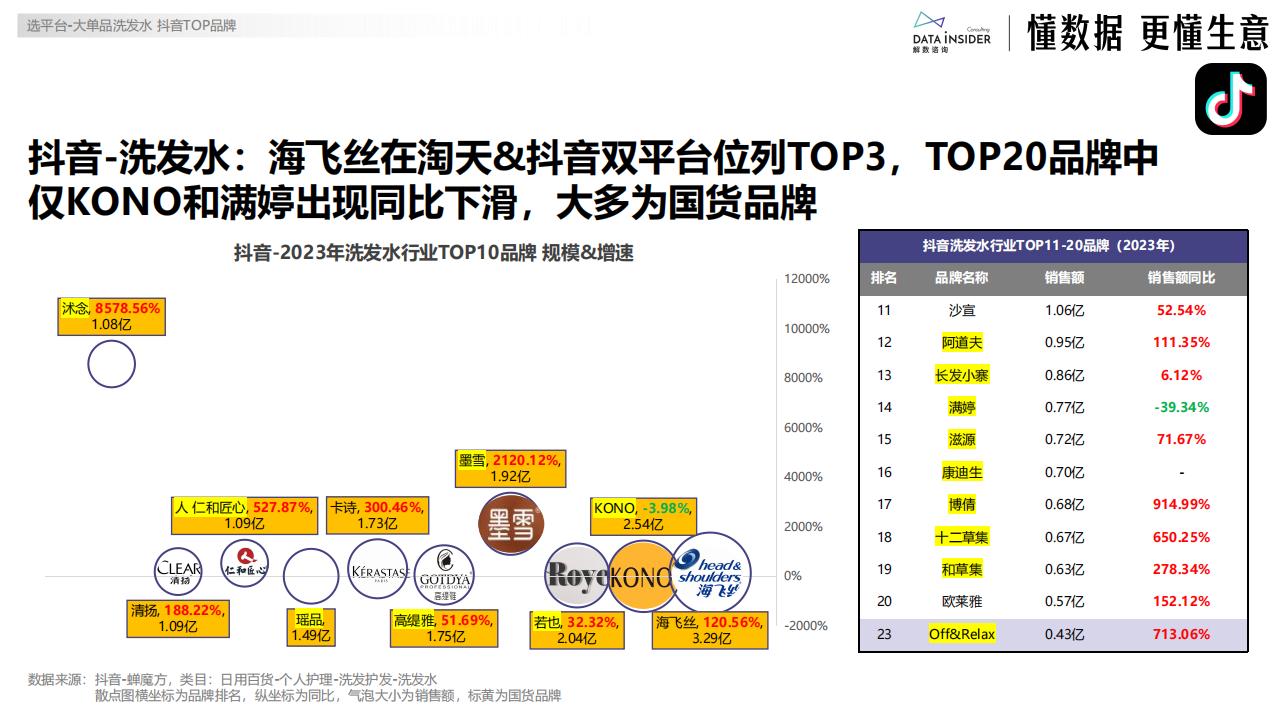This screenshot has width=1280, height=720.
Task: Click the 康迪生 brand cell
Action: [x=961, y=472]
